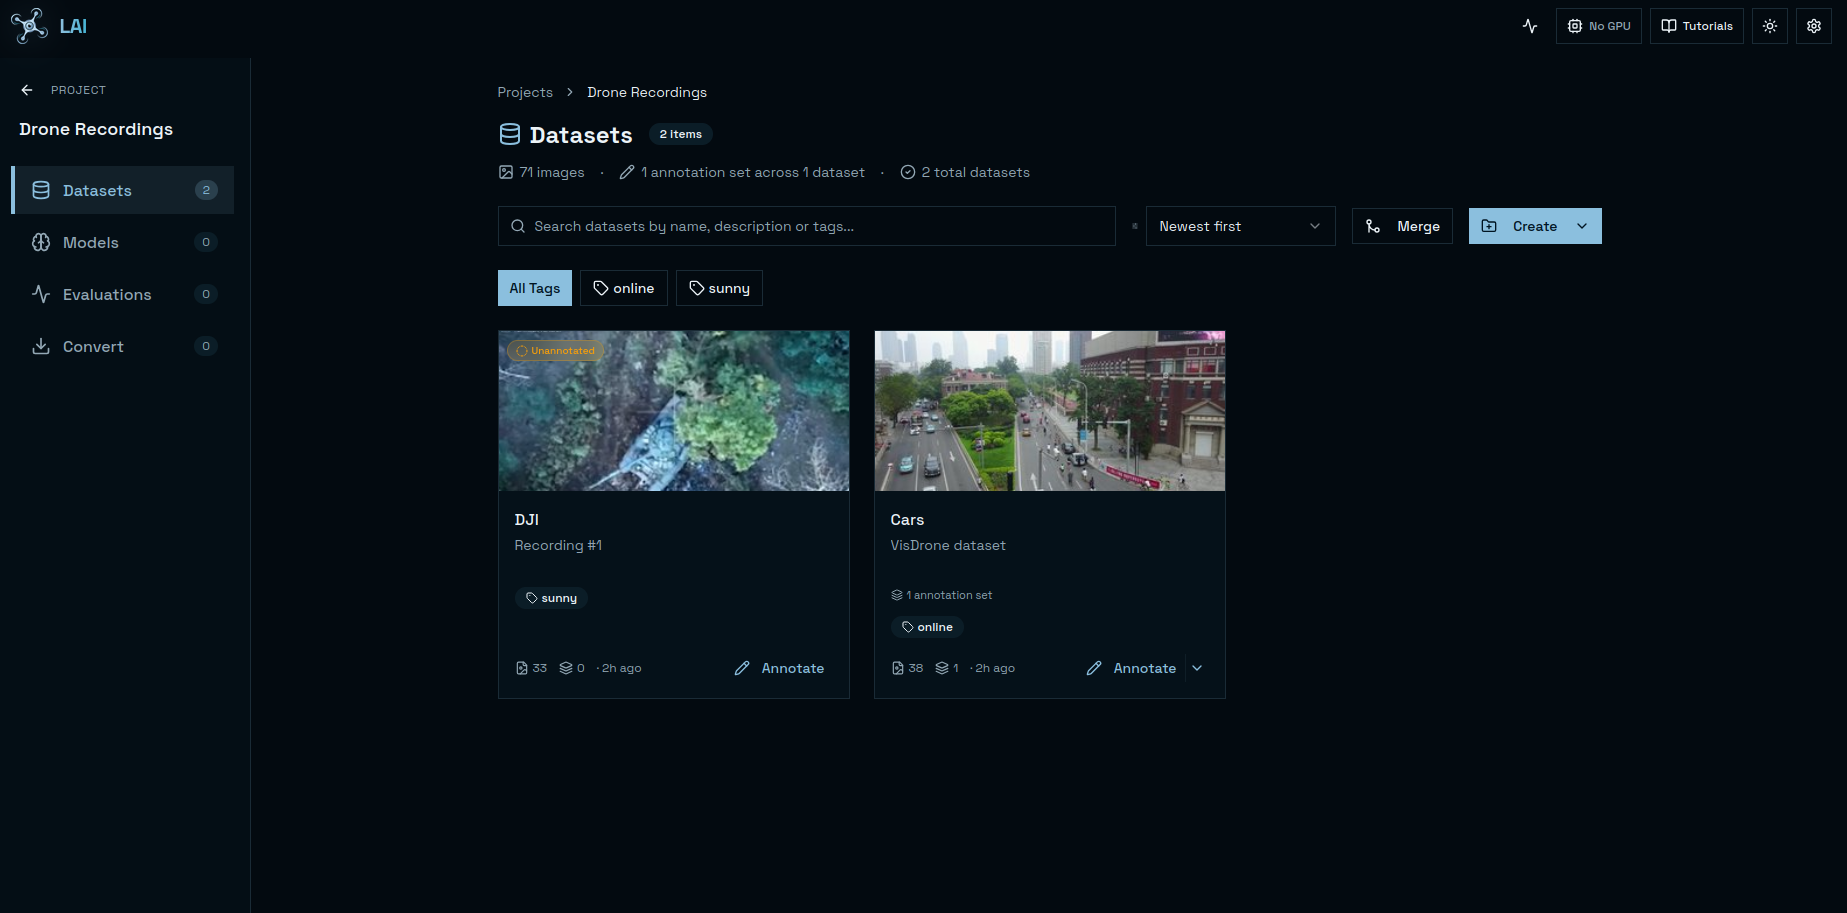Screen dimensions: 1847x913
Task: Click the Datasets count badge in sidebar
Action: [206, 190]
